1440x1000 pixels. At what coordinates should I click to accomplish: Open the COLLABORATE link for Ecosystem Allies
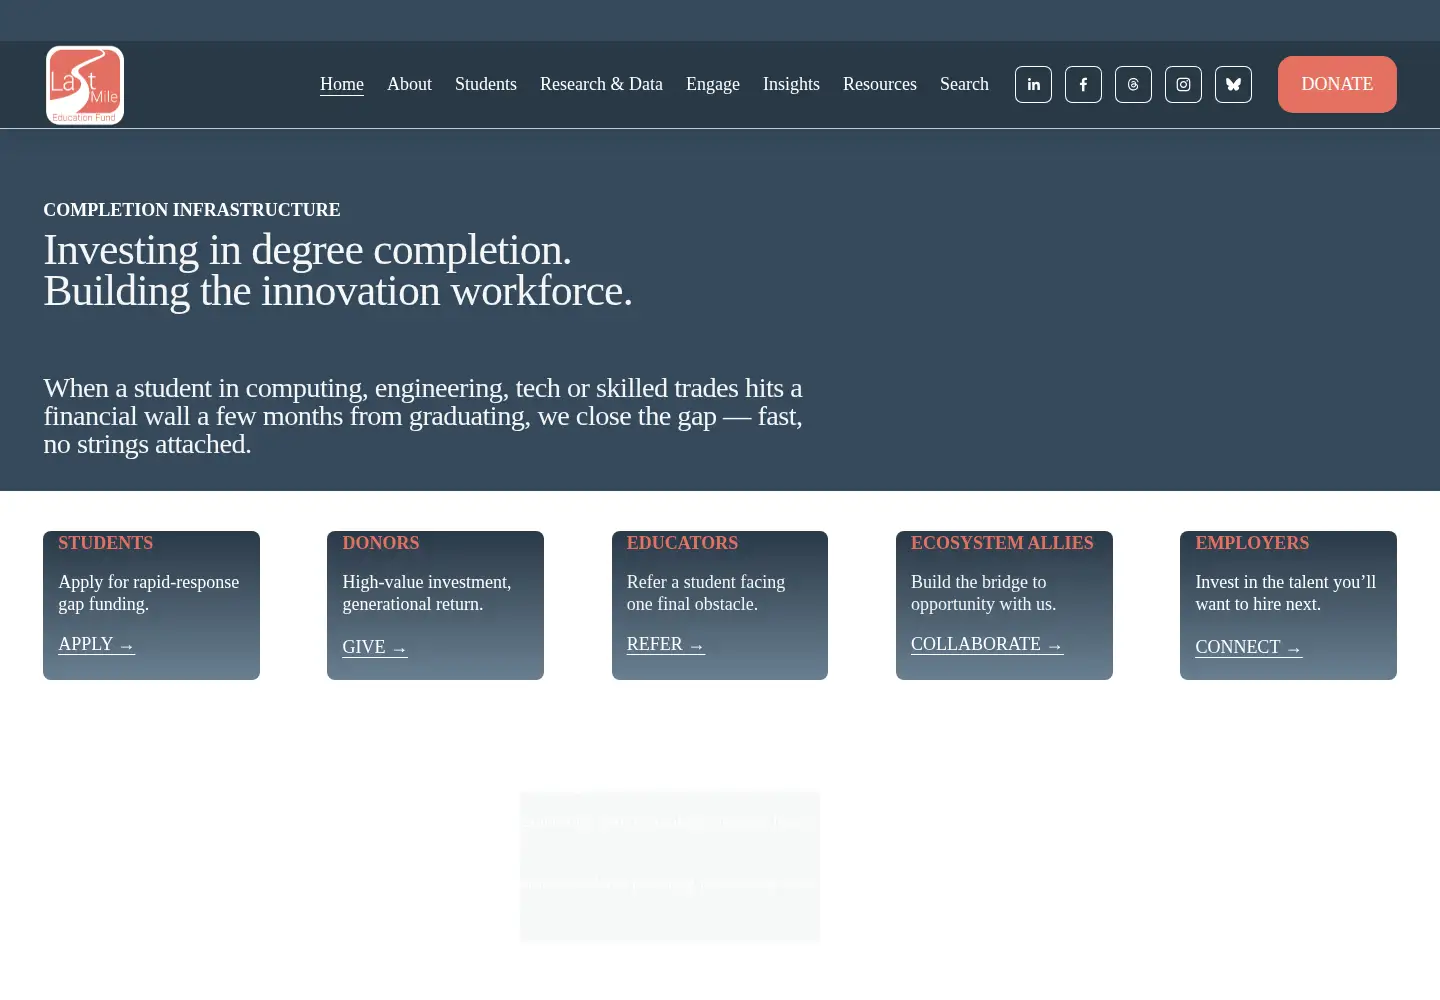pyautogui.click(x=987, y=645)
